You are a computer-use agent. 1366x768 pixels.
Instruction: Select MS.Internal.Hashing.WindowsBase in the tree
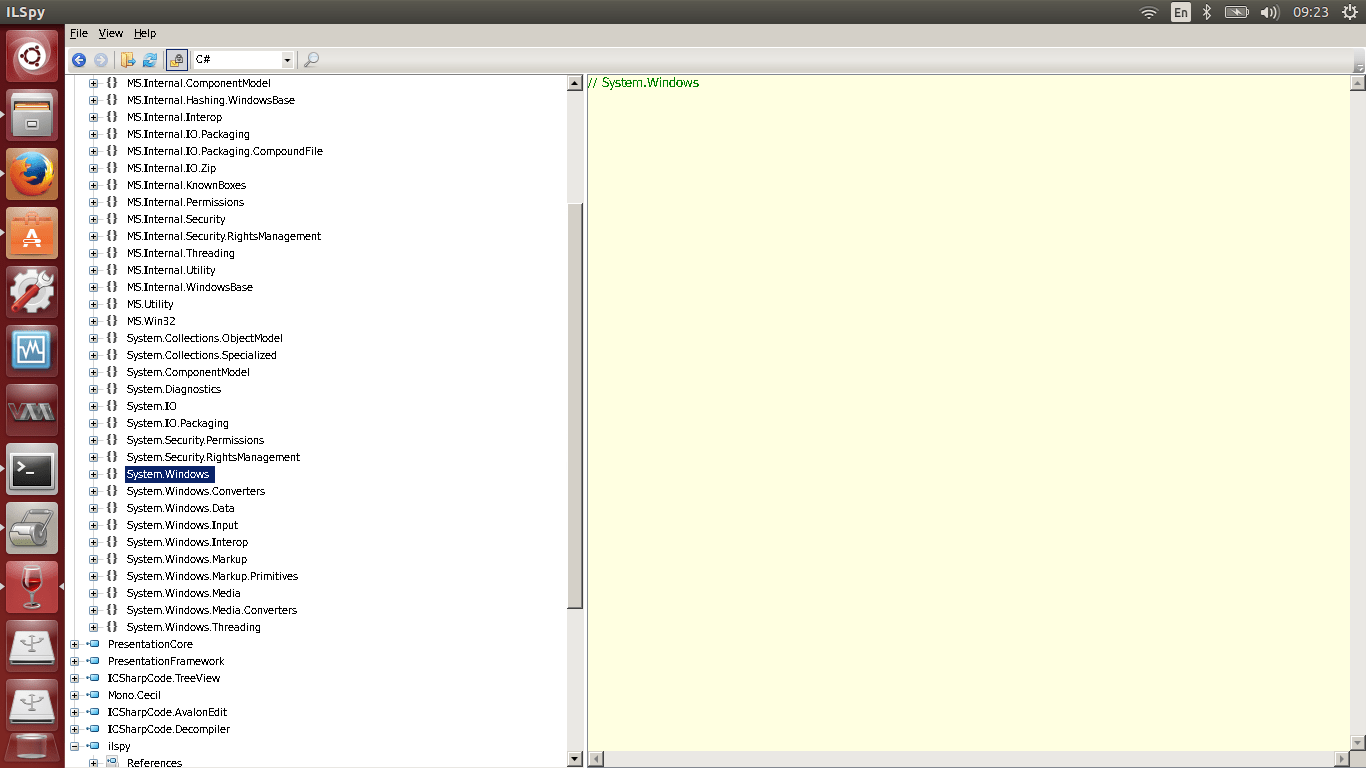211,100
